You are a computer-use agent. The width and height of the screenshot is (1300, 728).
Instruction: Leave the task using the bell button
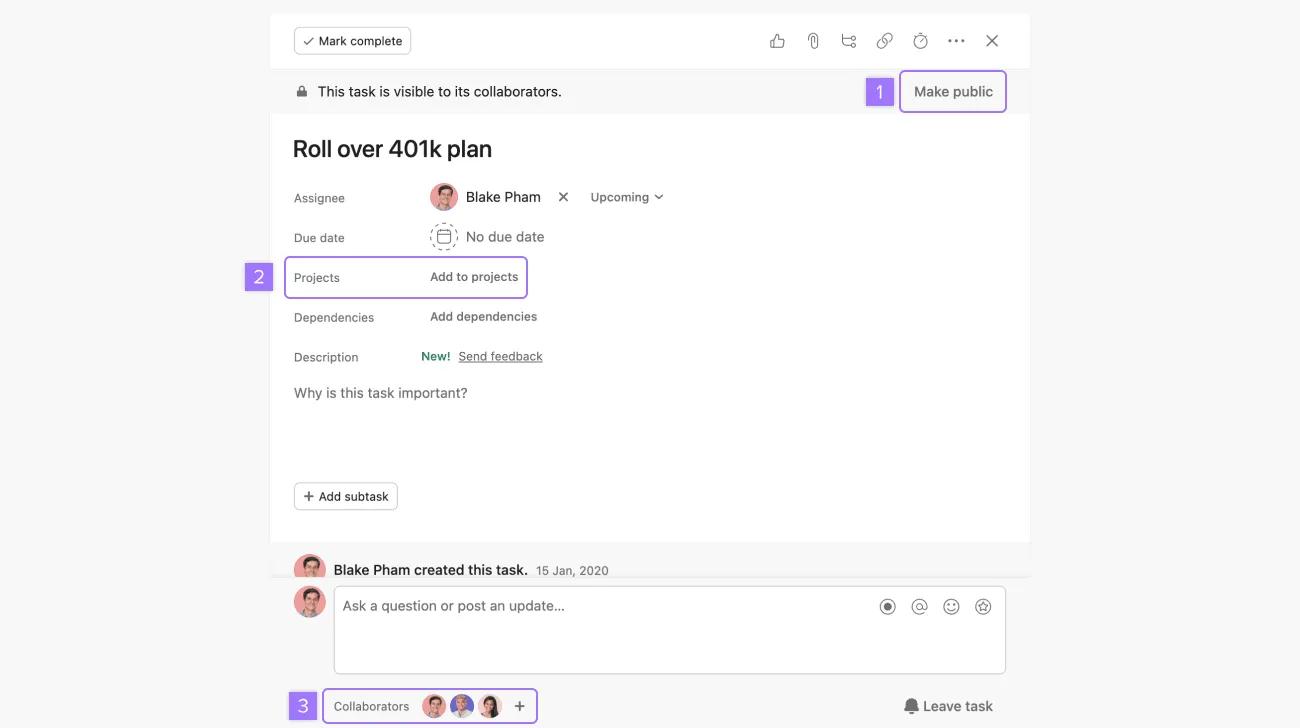(x=947, y=704)
